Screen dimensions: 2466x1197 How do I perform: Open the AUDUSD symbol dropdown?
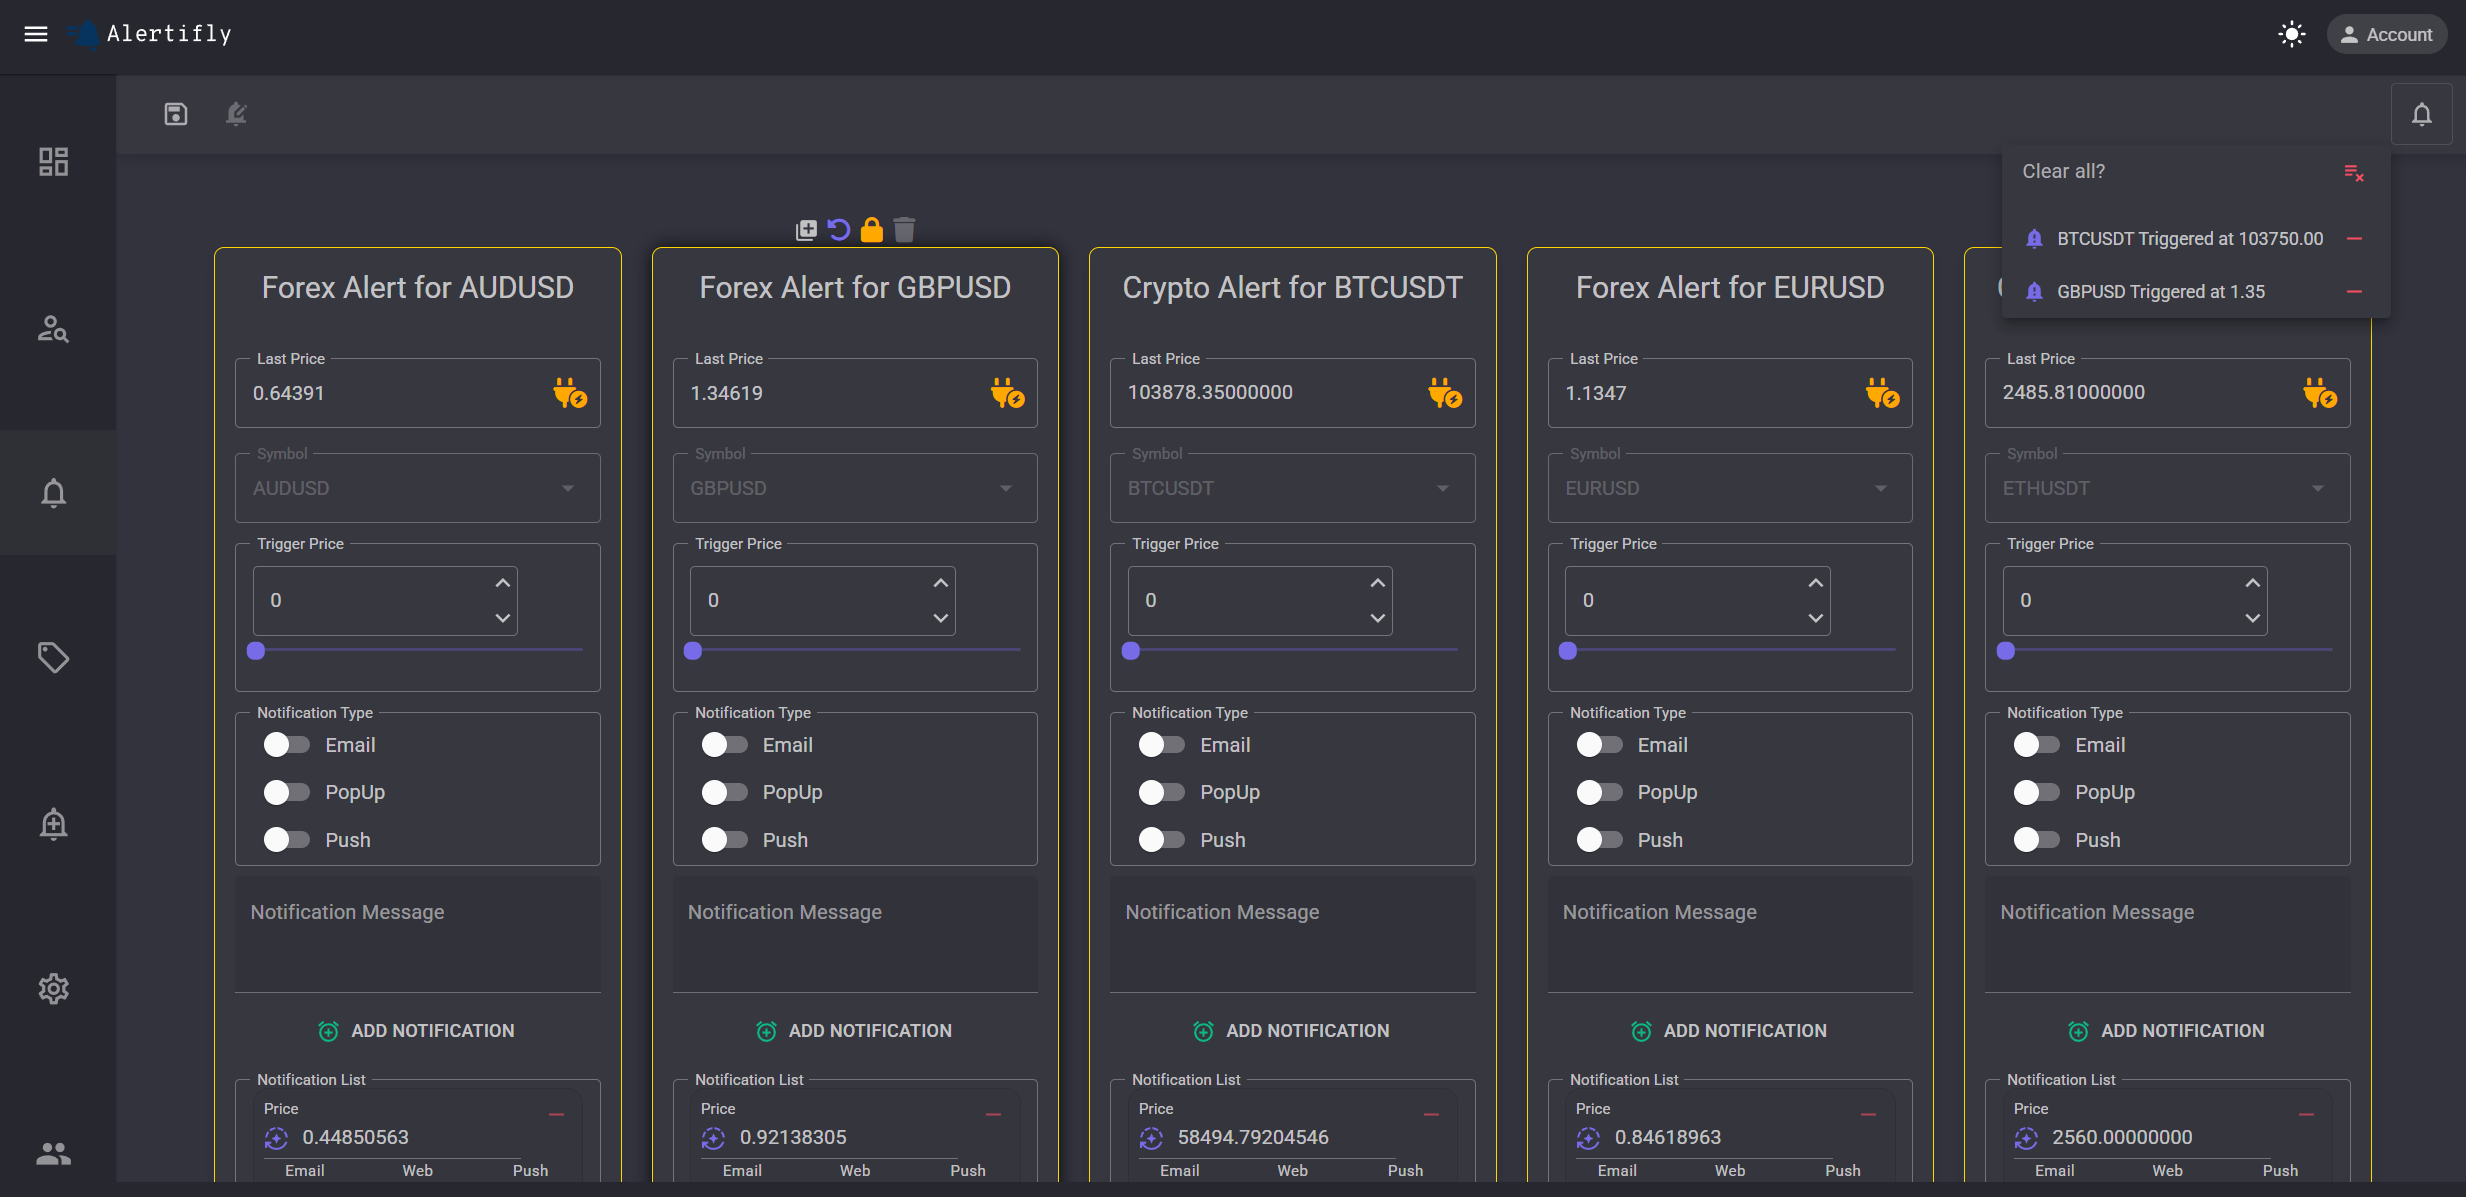(418, 488)
